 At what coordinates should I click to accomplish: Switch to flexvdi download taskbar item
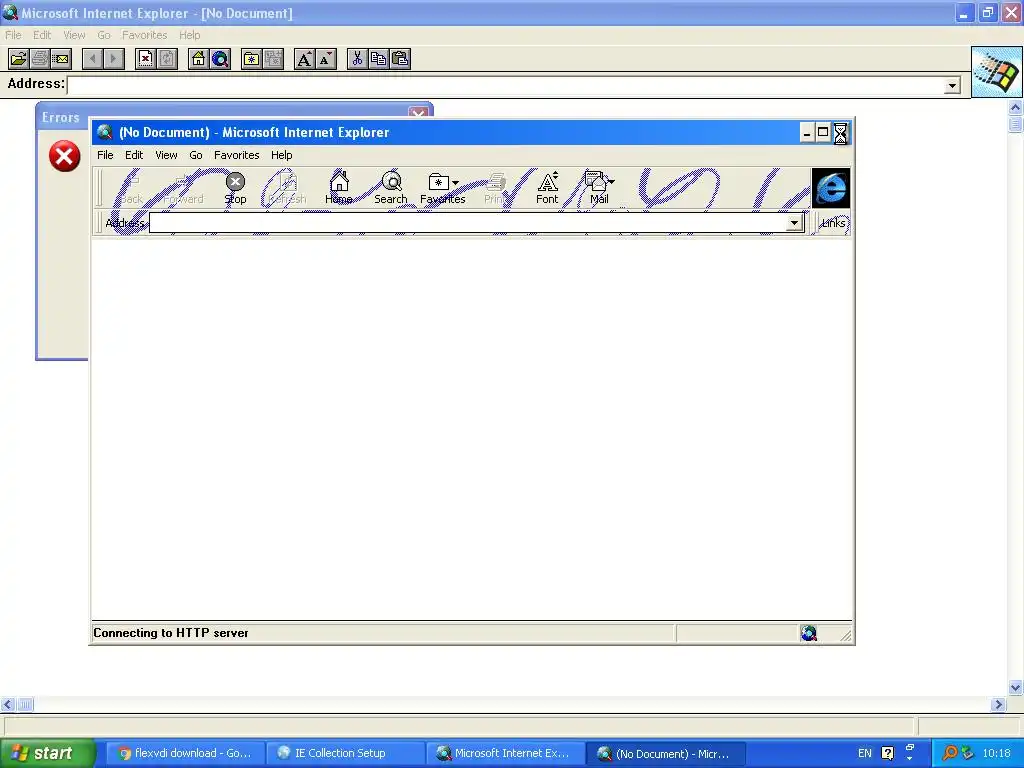pyautogui.click(x=185, y=753)
